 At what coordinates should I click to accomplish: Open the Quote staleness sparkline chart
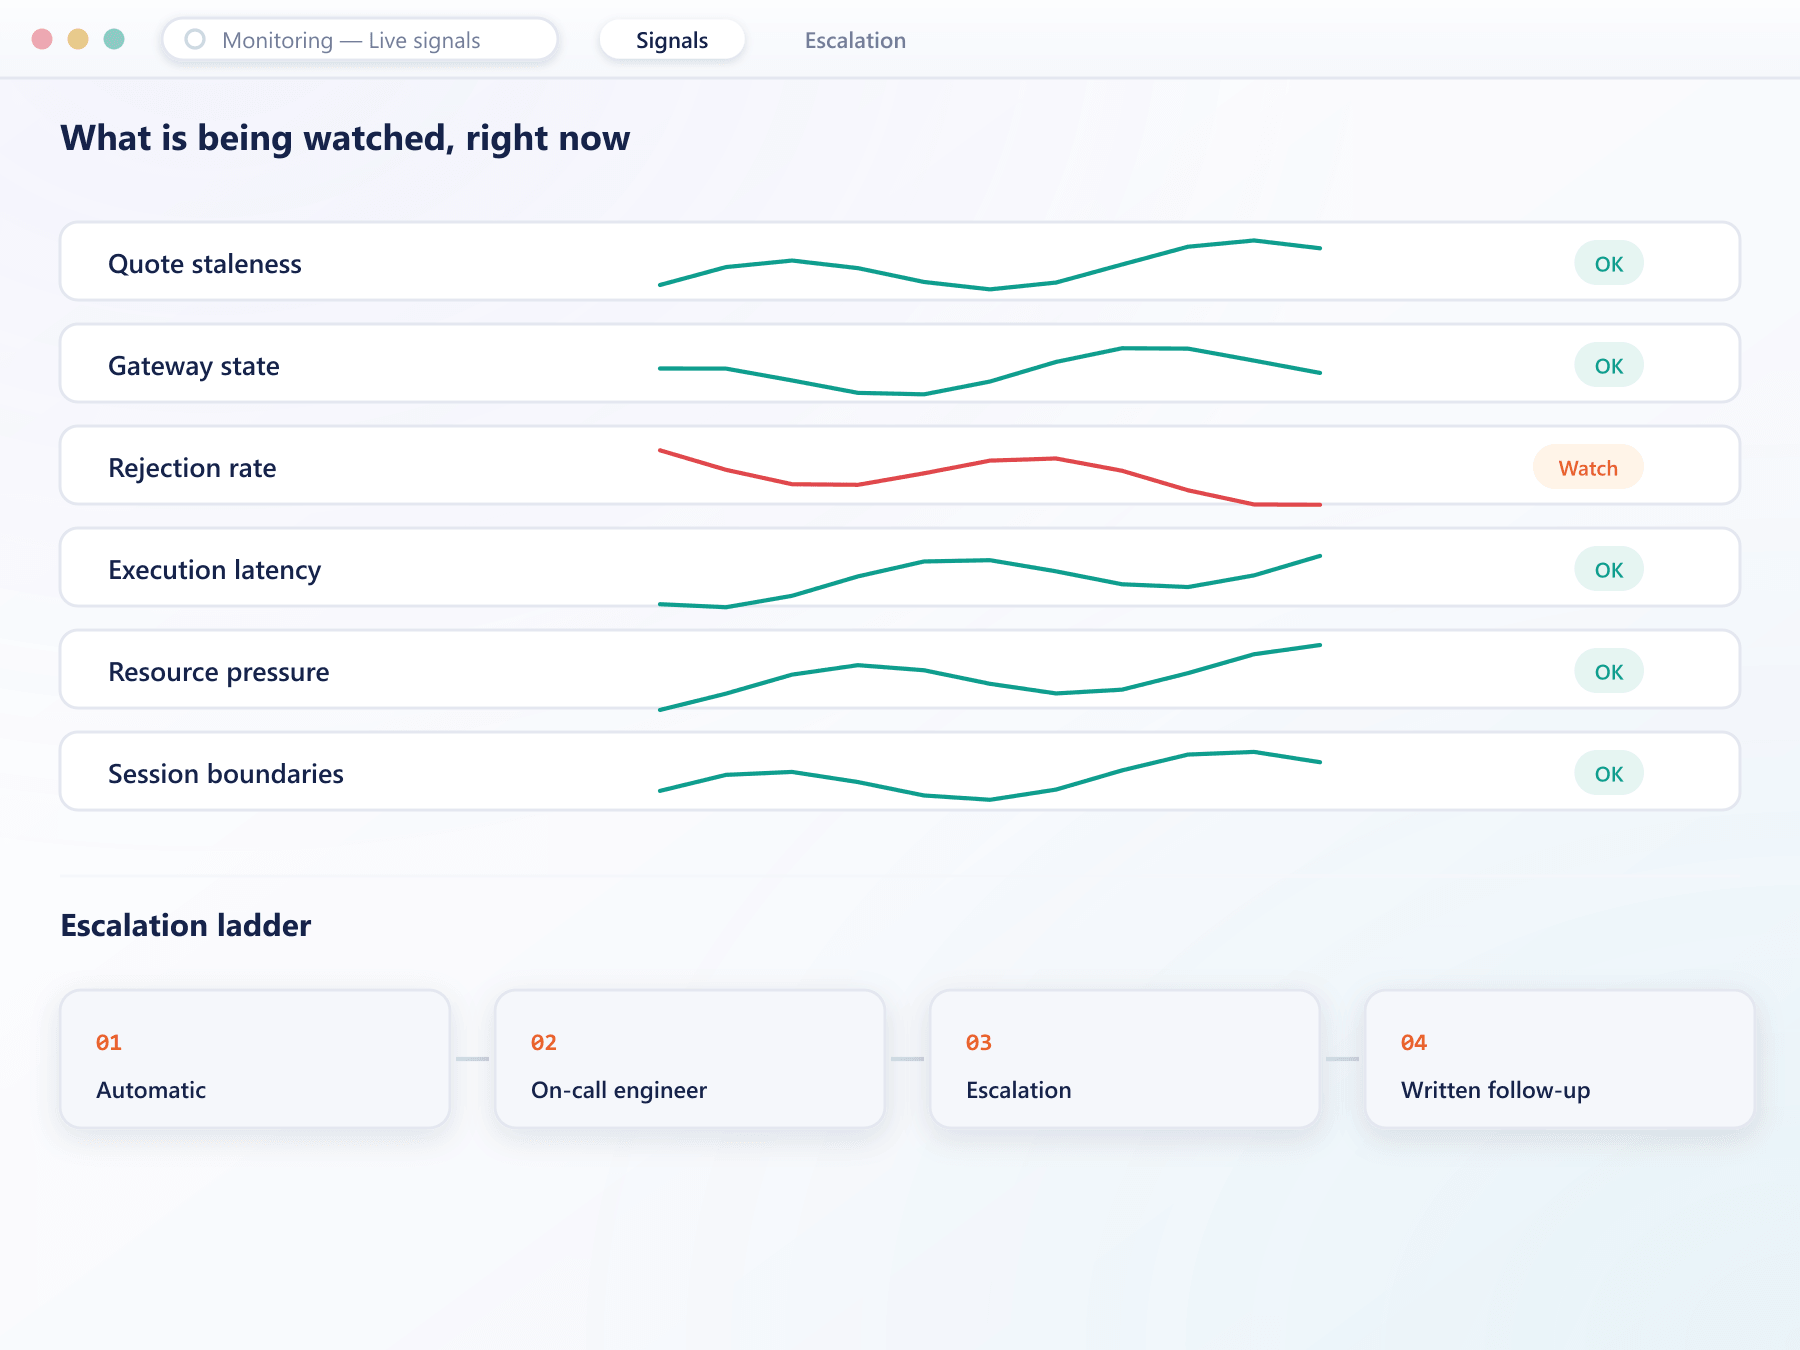click(990, 264)
